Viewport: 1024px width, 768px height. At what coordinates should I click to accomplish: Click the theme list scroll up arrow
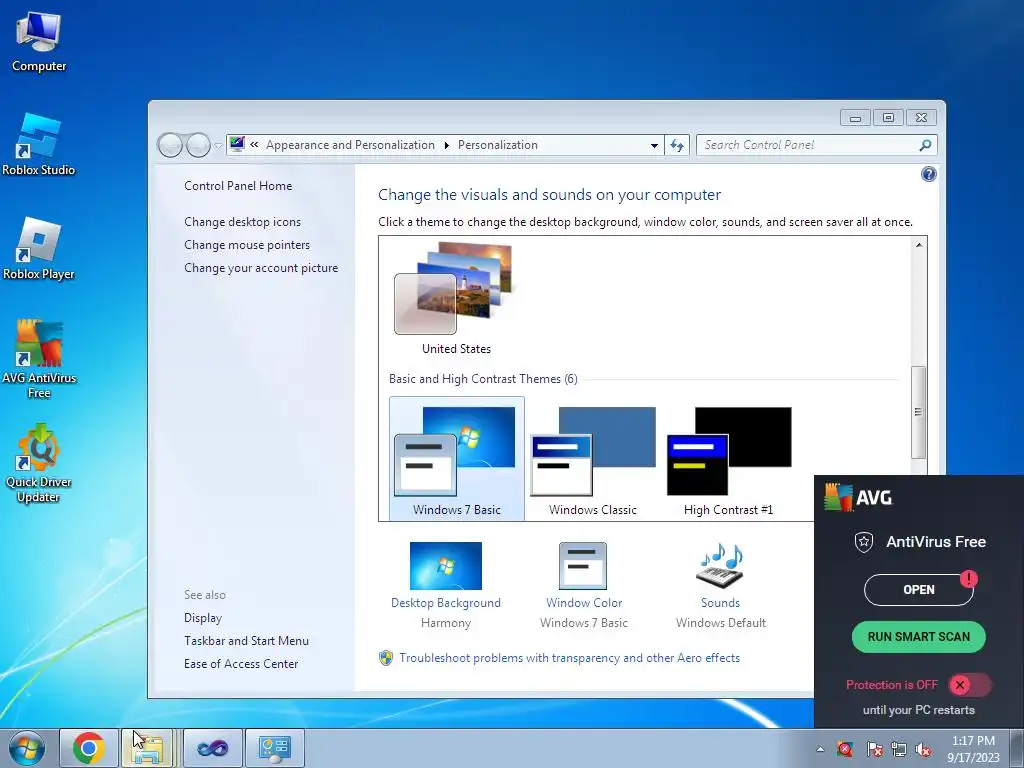click(x=919, y=245)
